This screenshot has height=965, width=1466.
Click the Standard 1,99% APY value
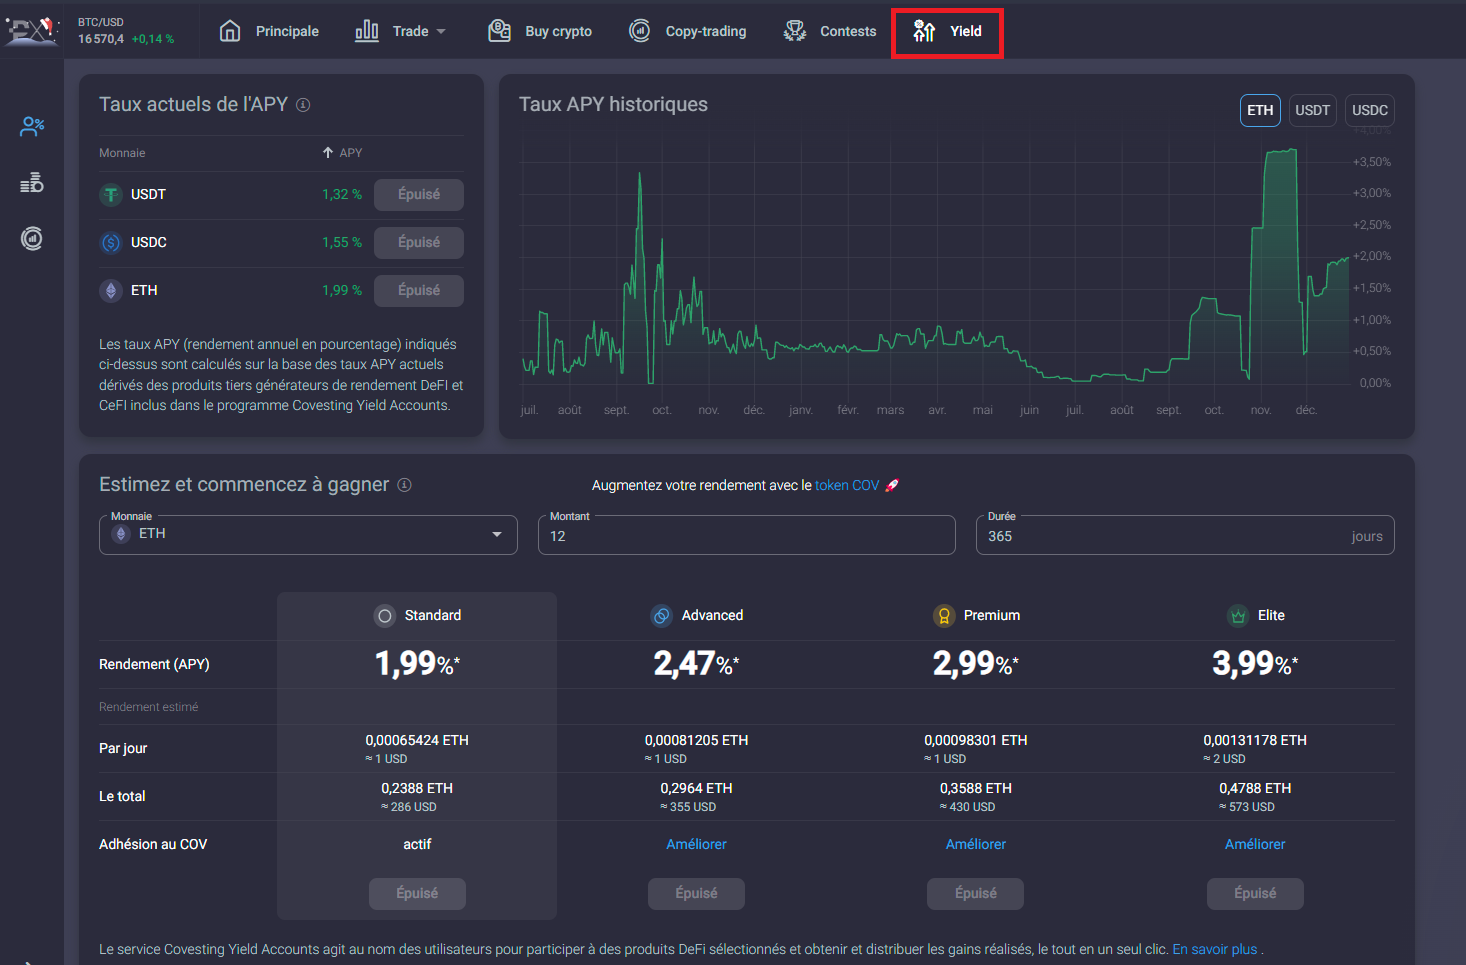(x=417, y=664)
